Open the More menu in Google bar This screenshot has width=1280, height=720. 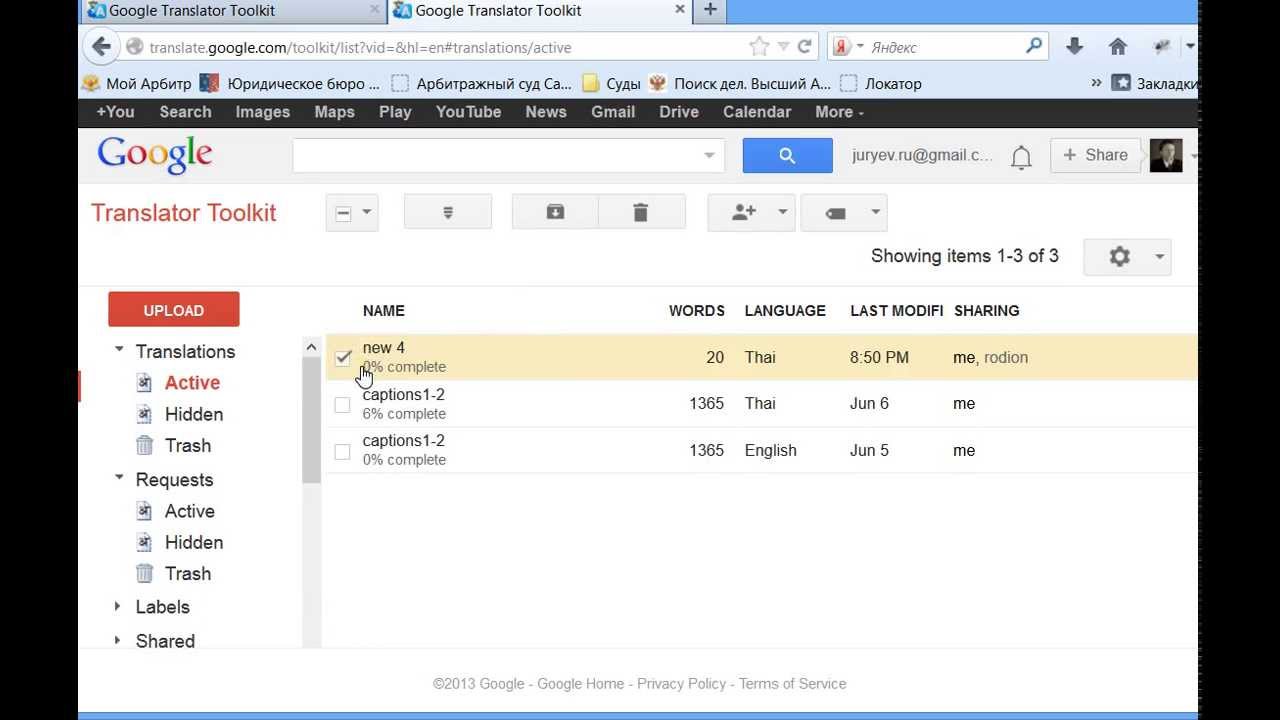point(839,112)
